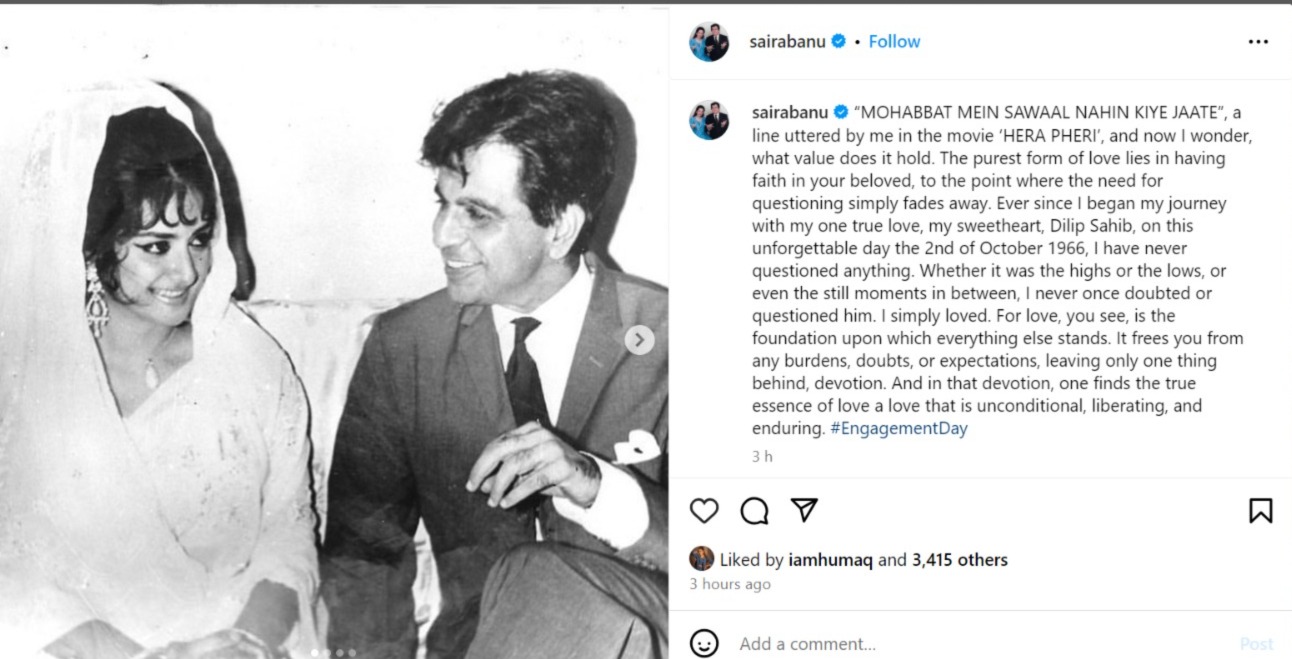The height and width of the screenshot is (659, 1292).
Task: Open the iamhumaq profile from likes
Action: click(831, 560)
